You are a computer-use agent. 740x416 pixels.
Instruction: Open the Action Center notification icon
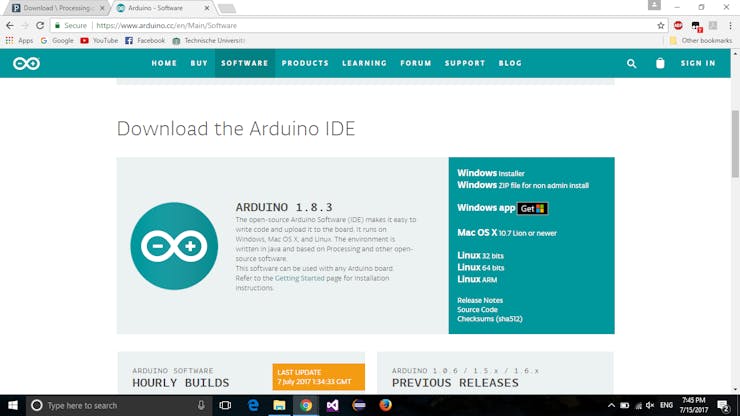(723, 405)
